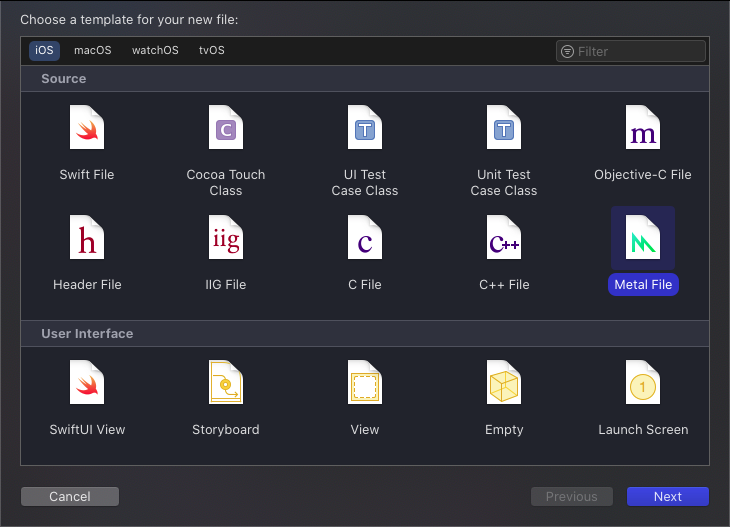Click the Next button

click(668, 496)
